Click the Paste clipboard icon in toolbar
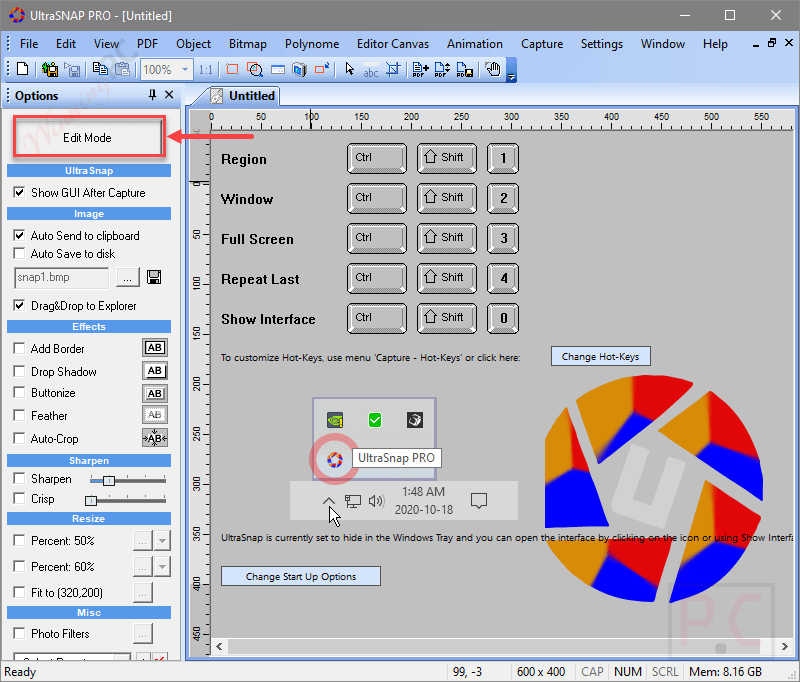Image resolution: width=800 pixels, height=682 pixels. coord(122,69)
